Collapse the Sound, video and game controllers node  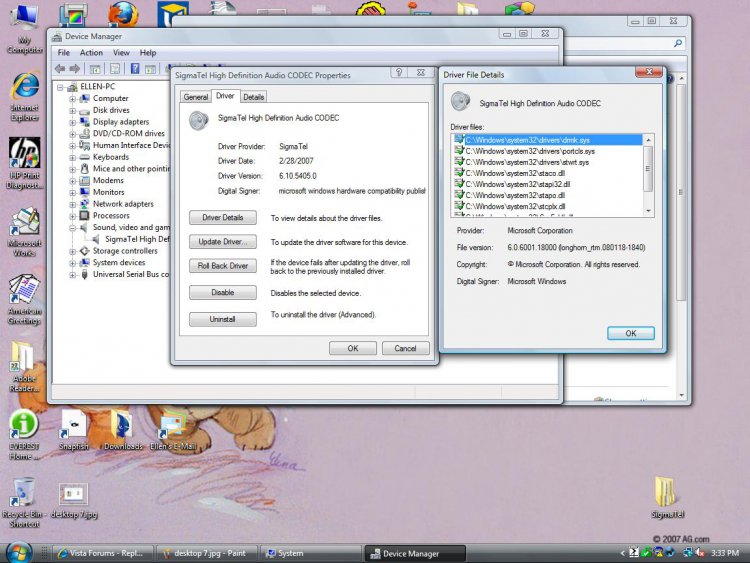coord(72,228)
